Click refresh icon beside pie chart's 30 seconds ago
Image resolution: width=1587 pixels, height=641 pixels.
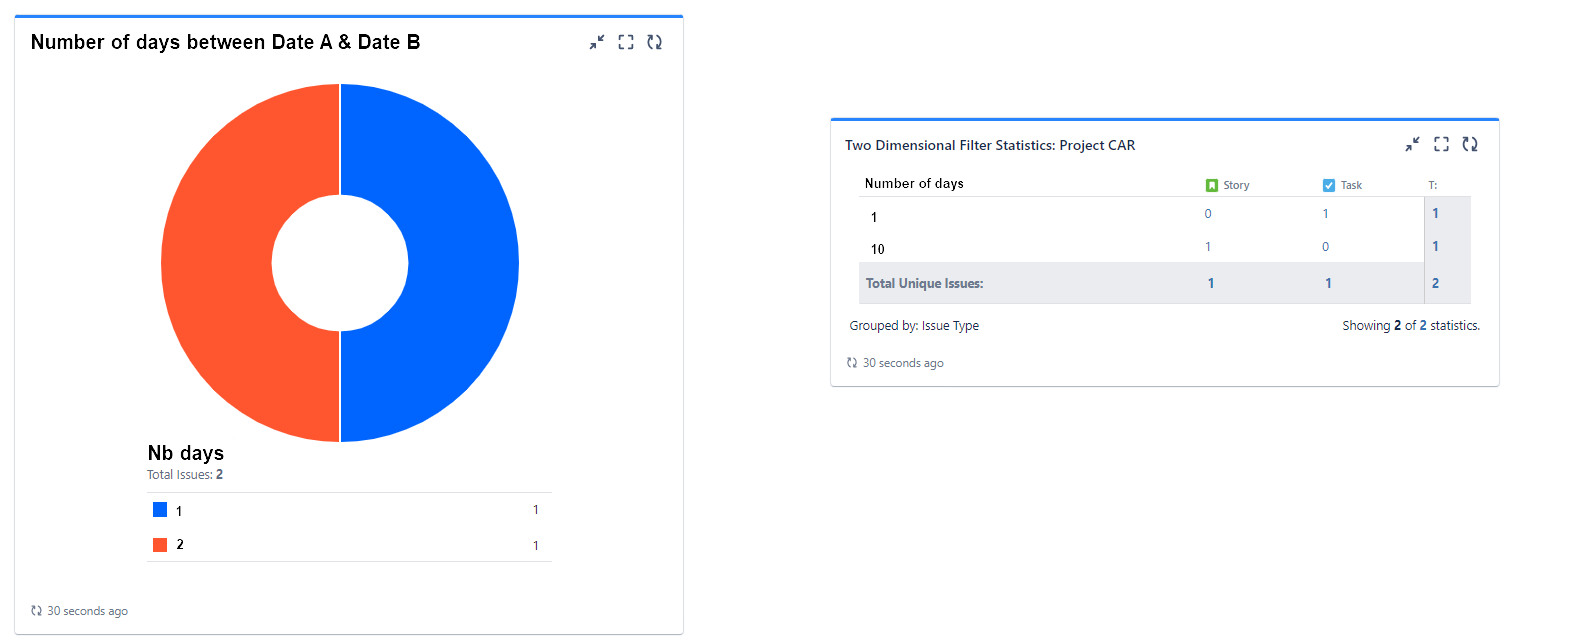[x=37, y=611]
